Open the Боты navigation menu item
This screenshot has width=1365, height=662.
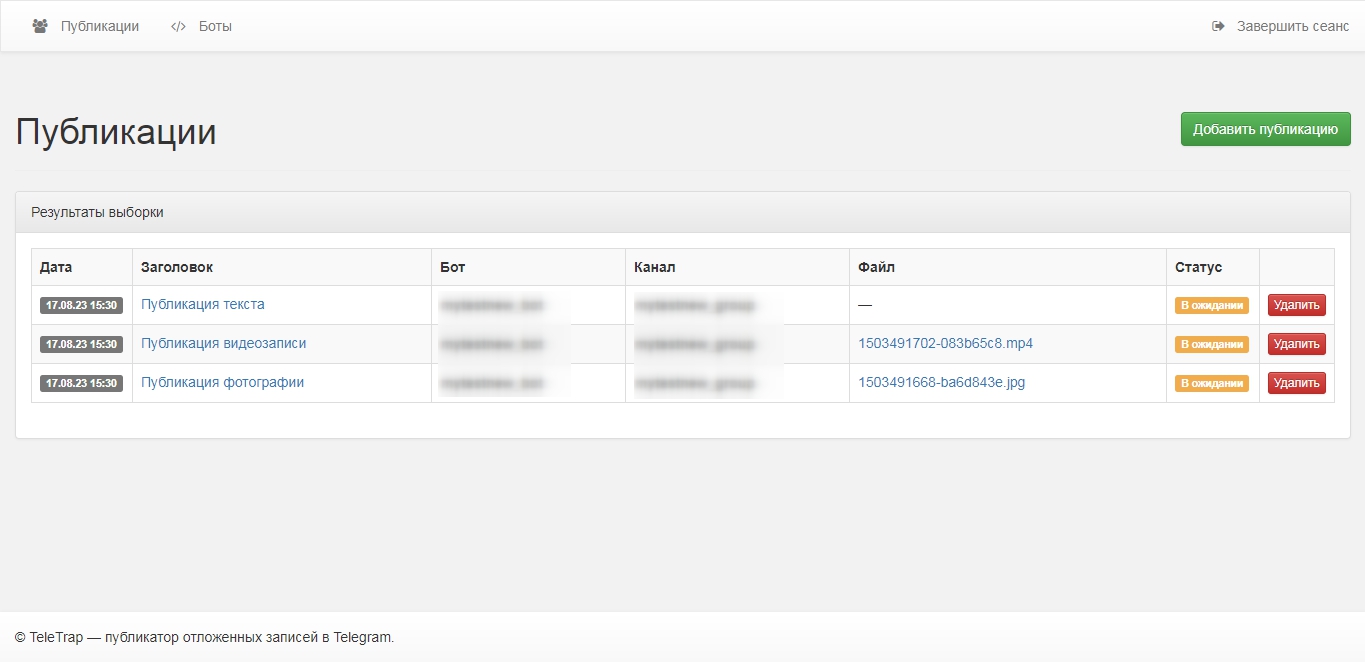[215, 26]
